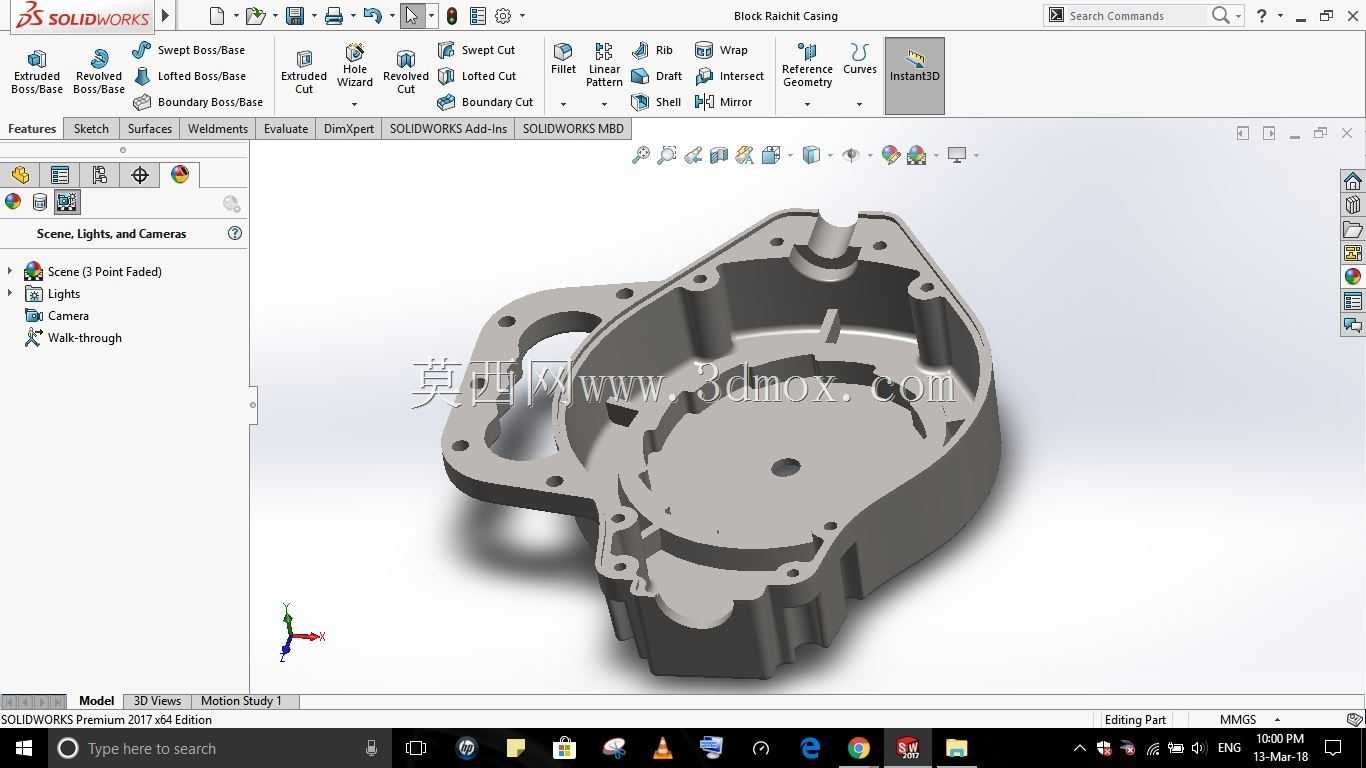The image size is (1366, 768).
Task: Click the Undo icon
Action: [x=373, y=16]
